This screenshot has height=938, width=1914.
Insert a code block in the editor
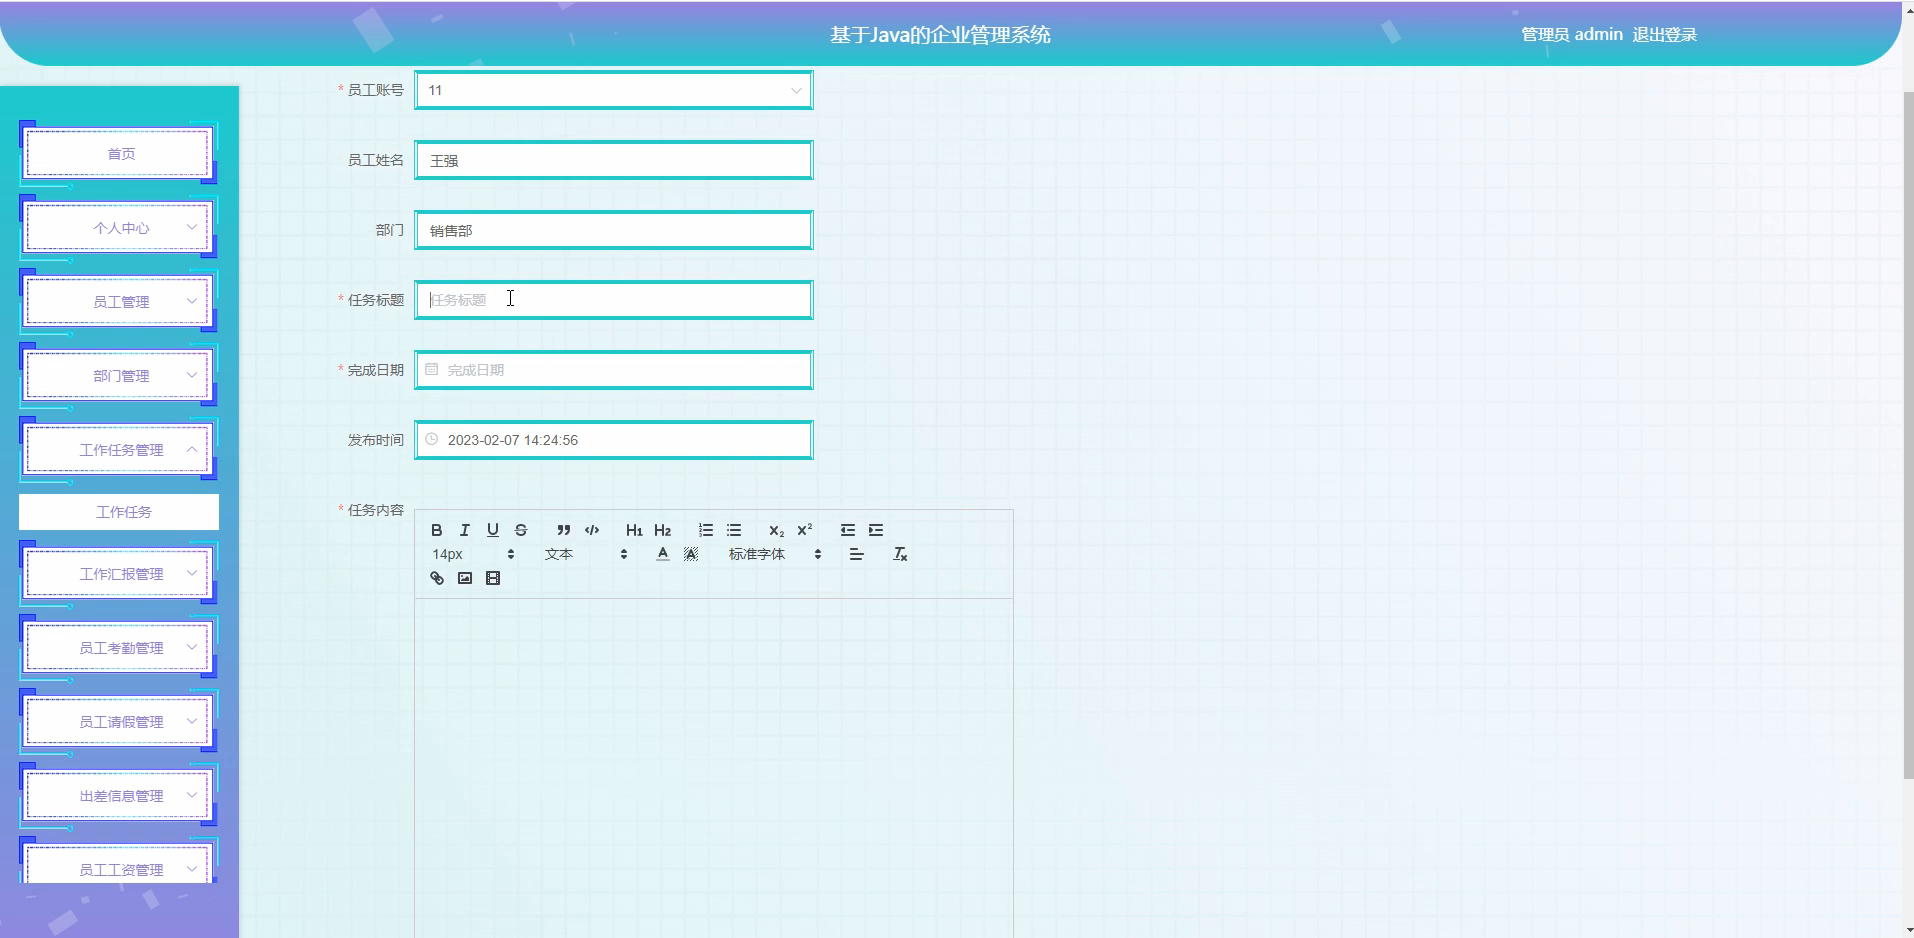(592, 530)
